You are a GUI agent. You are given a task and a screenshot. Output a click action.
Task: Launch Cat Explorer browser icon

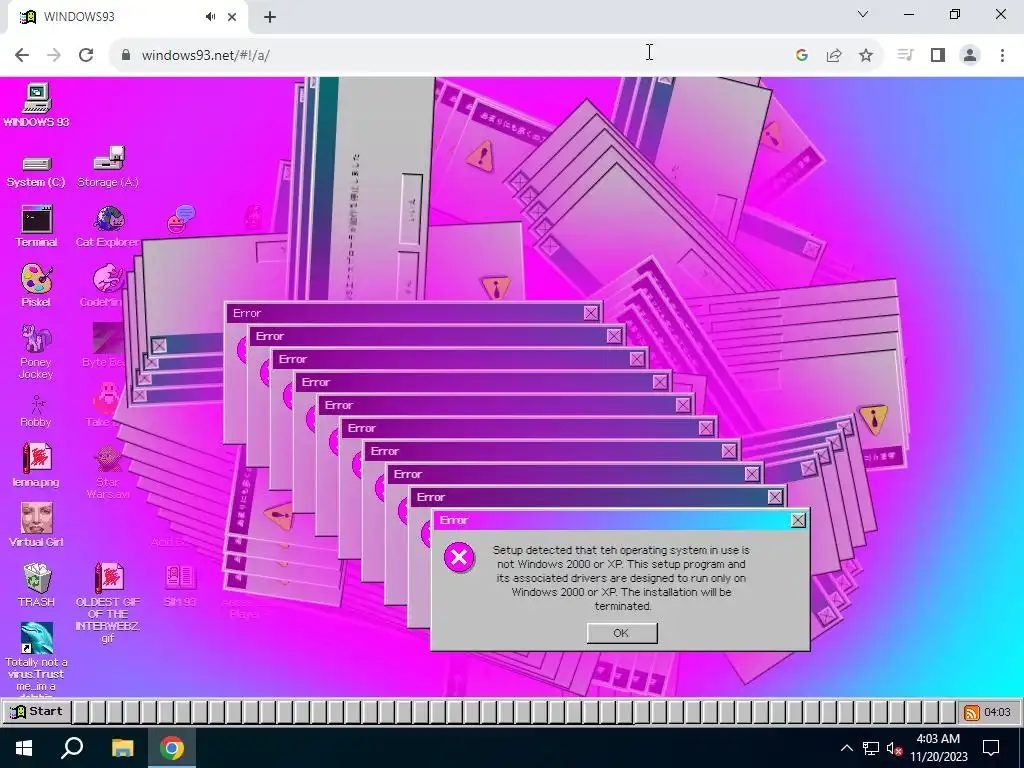[x=108, y=226]
